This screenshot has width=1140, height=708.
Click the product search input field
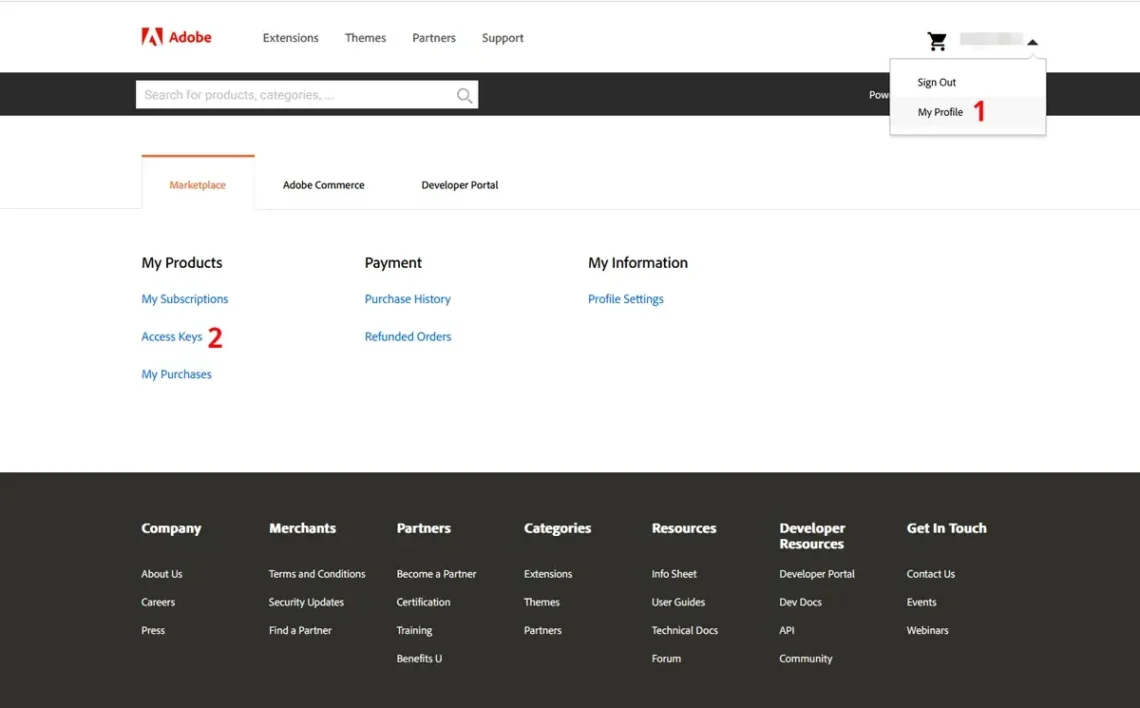coord(290,94)
